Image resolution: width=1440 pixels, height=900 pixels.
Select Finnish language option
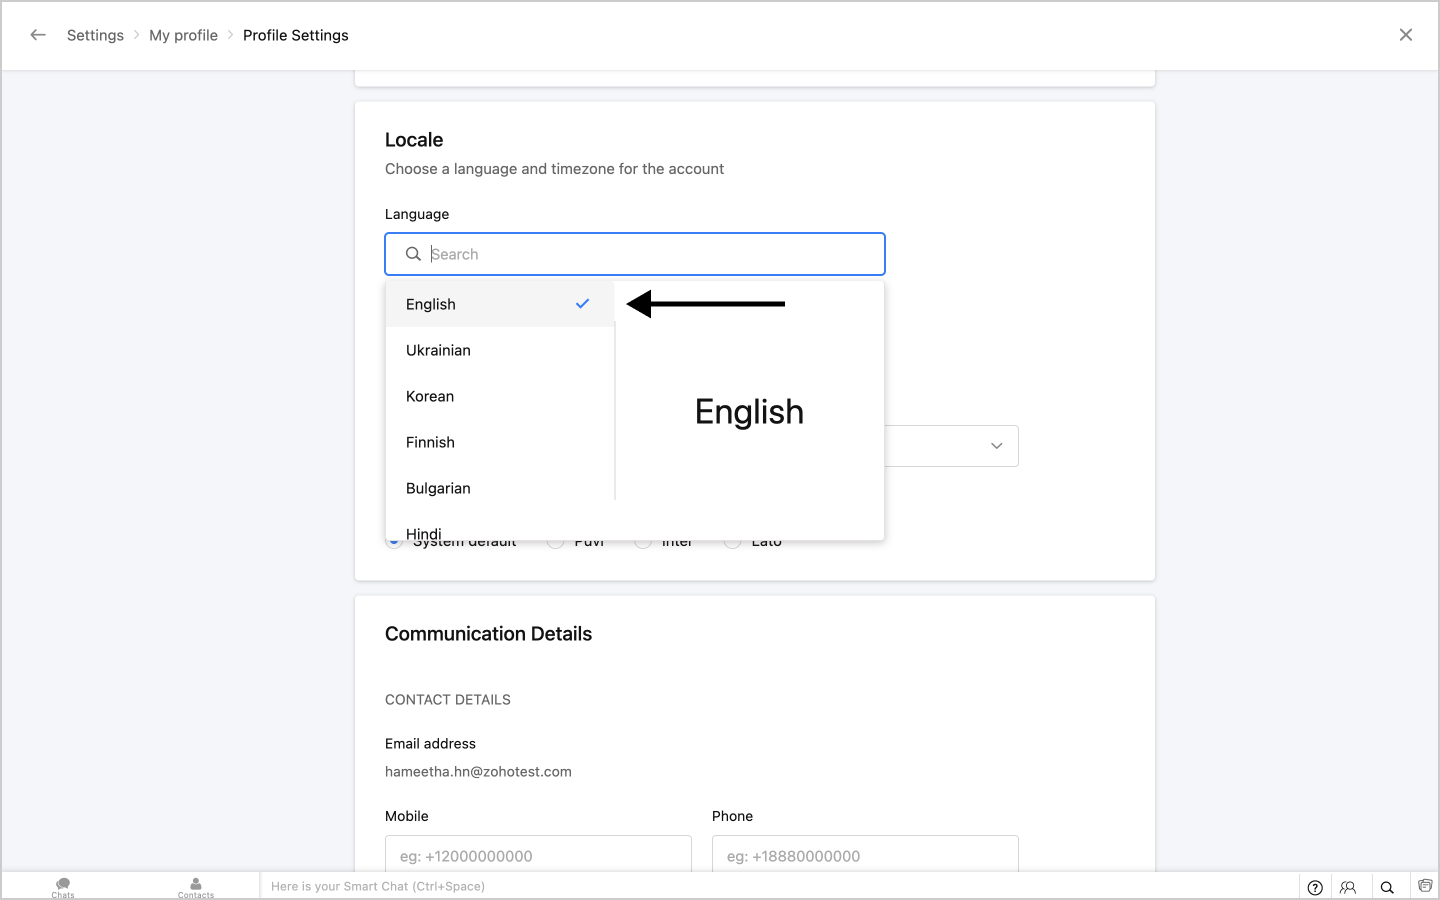pos(430,442)
